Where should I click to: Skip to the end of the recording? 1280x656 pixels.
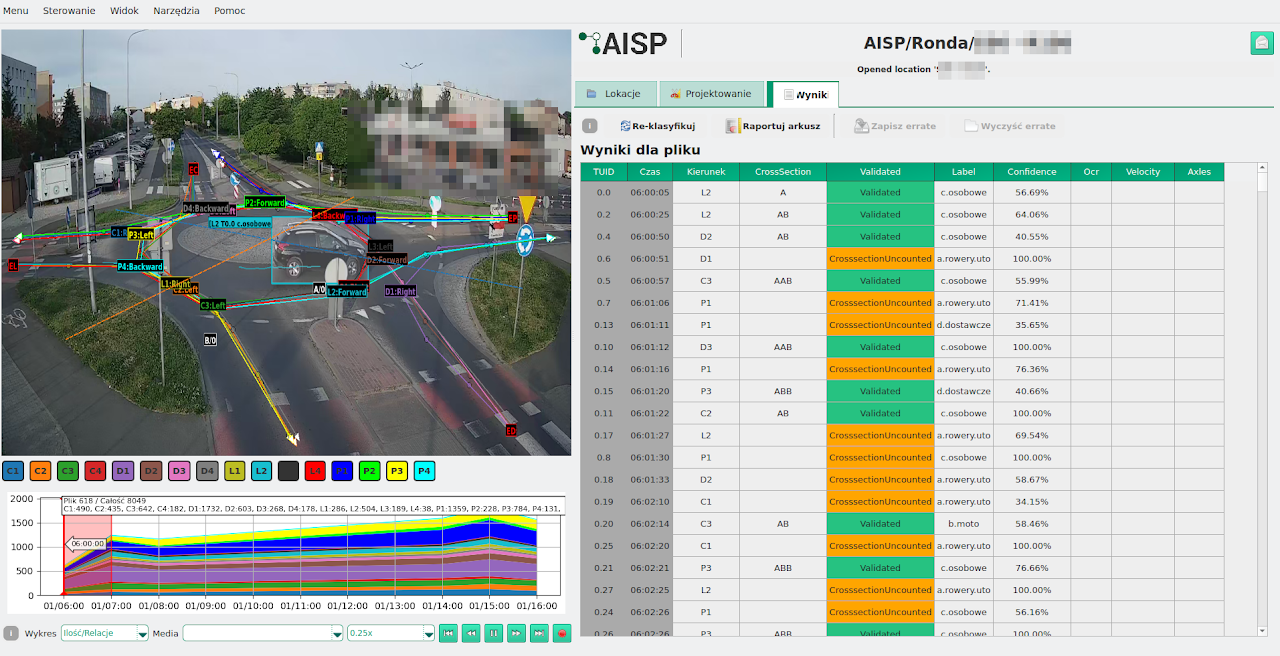tap(539, 633)
